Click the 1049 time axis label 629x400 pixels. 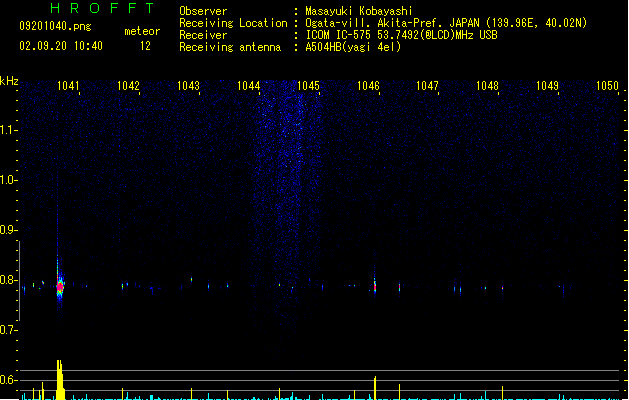pyautogui.click(x=547, y=86)
